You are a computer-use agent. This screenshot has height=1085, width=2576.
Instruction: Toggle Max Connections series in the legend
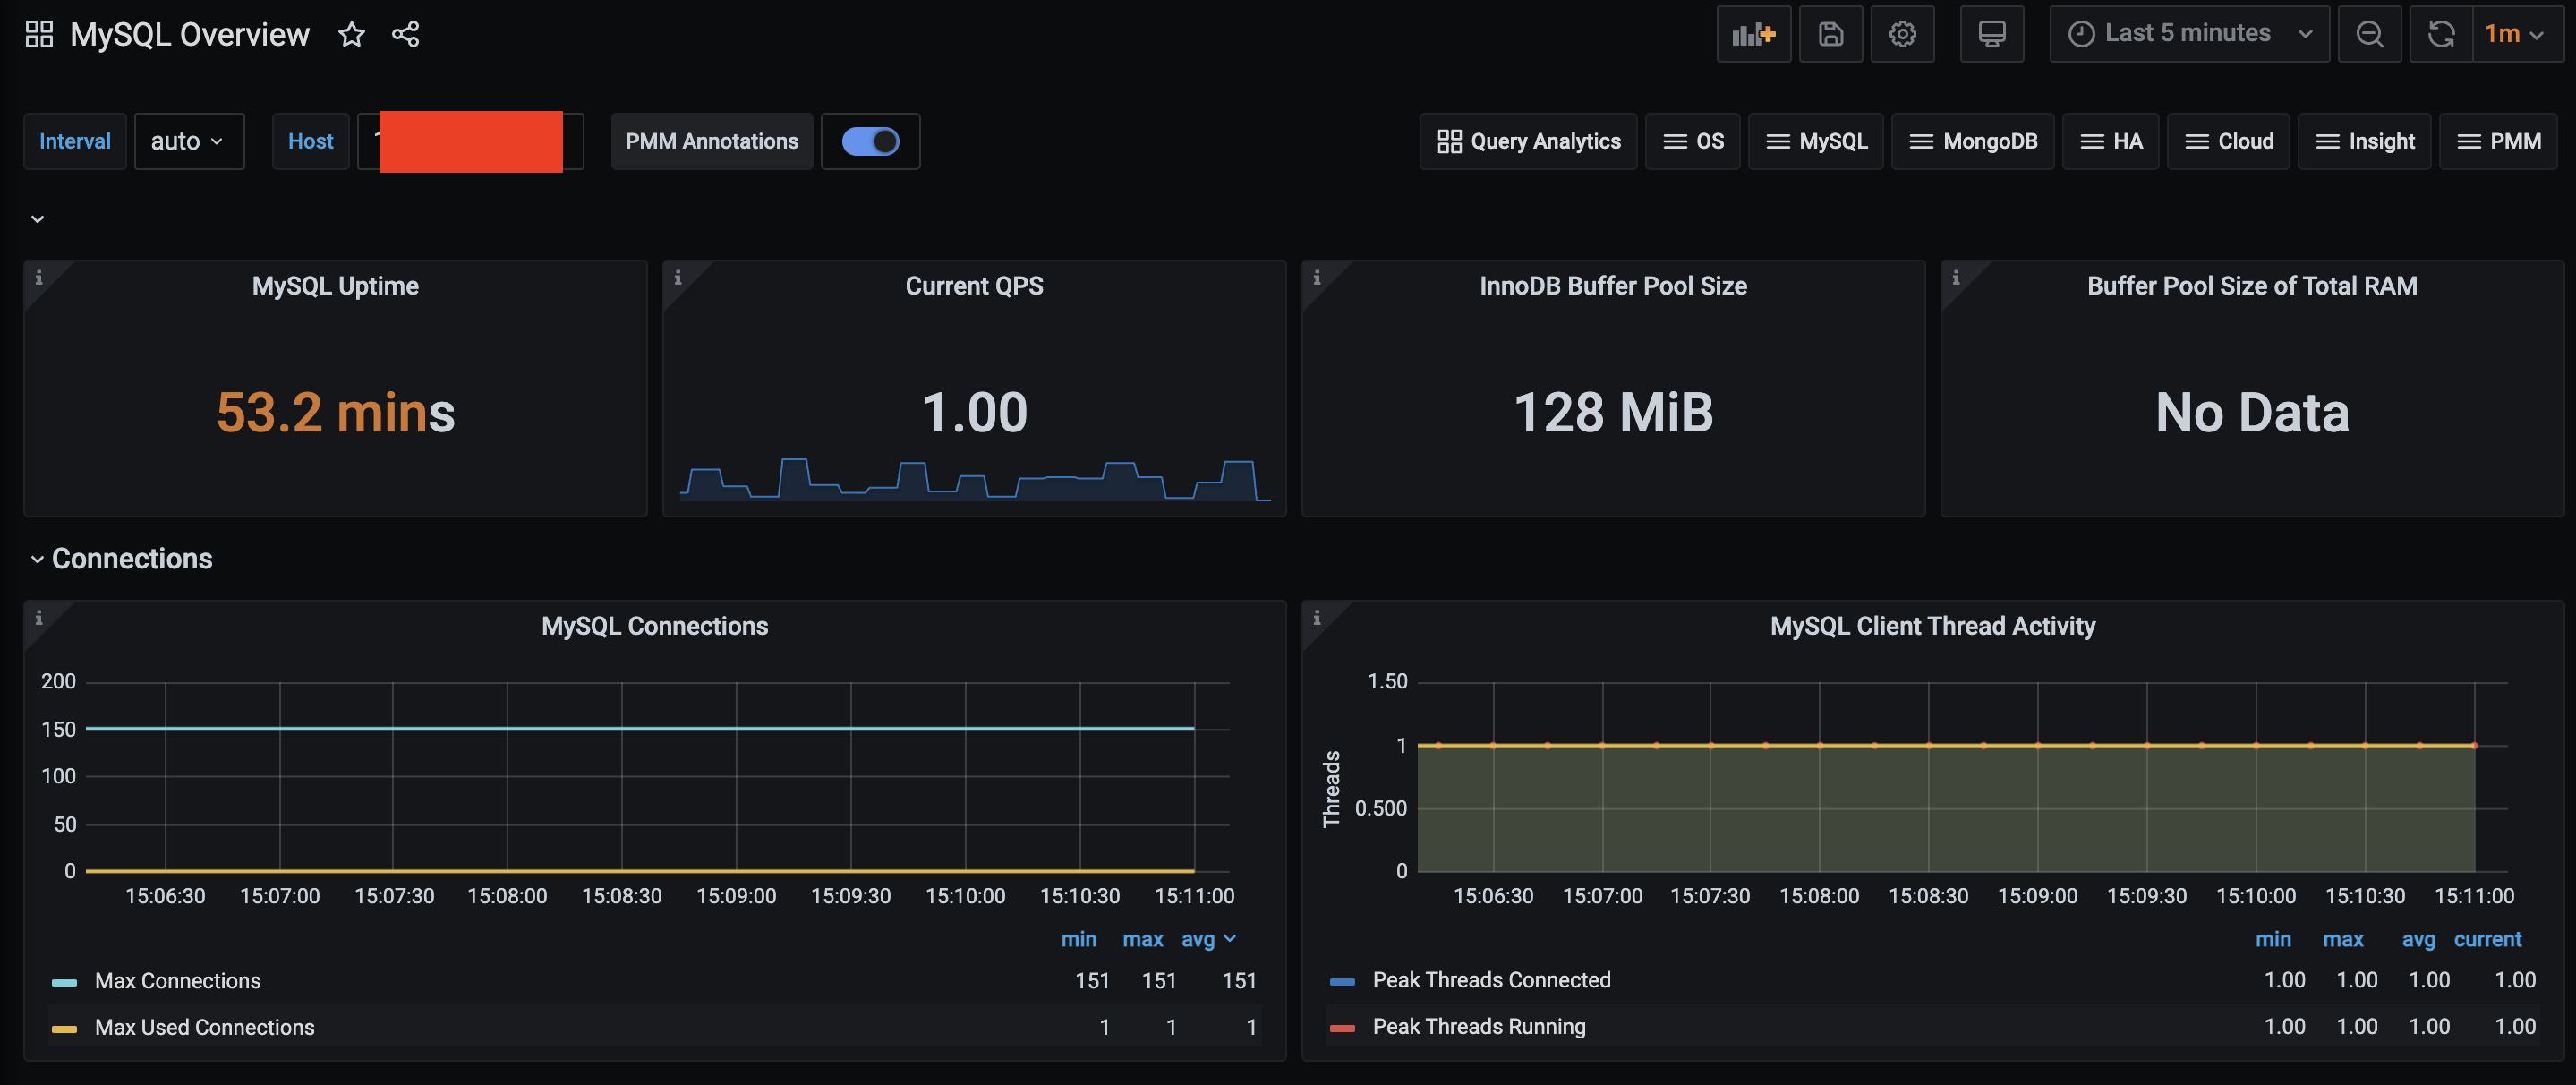tap(177, 981)
